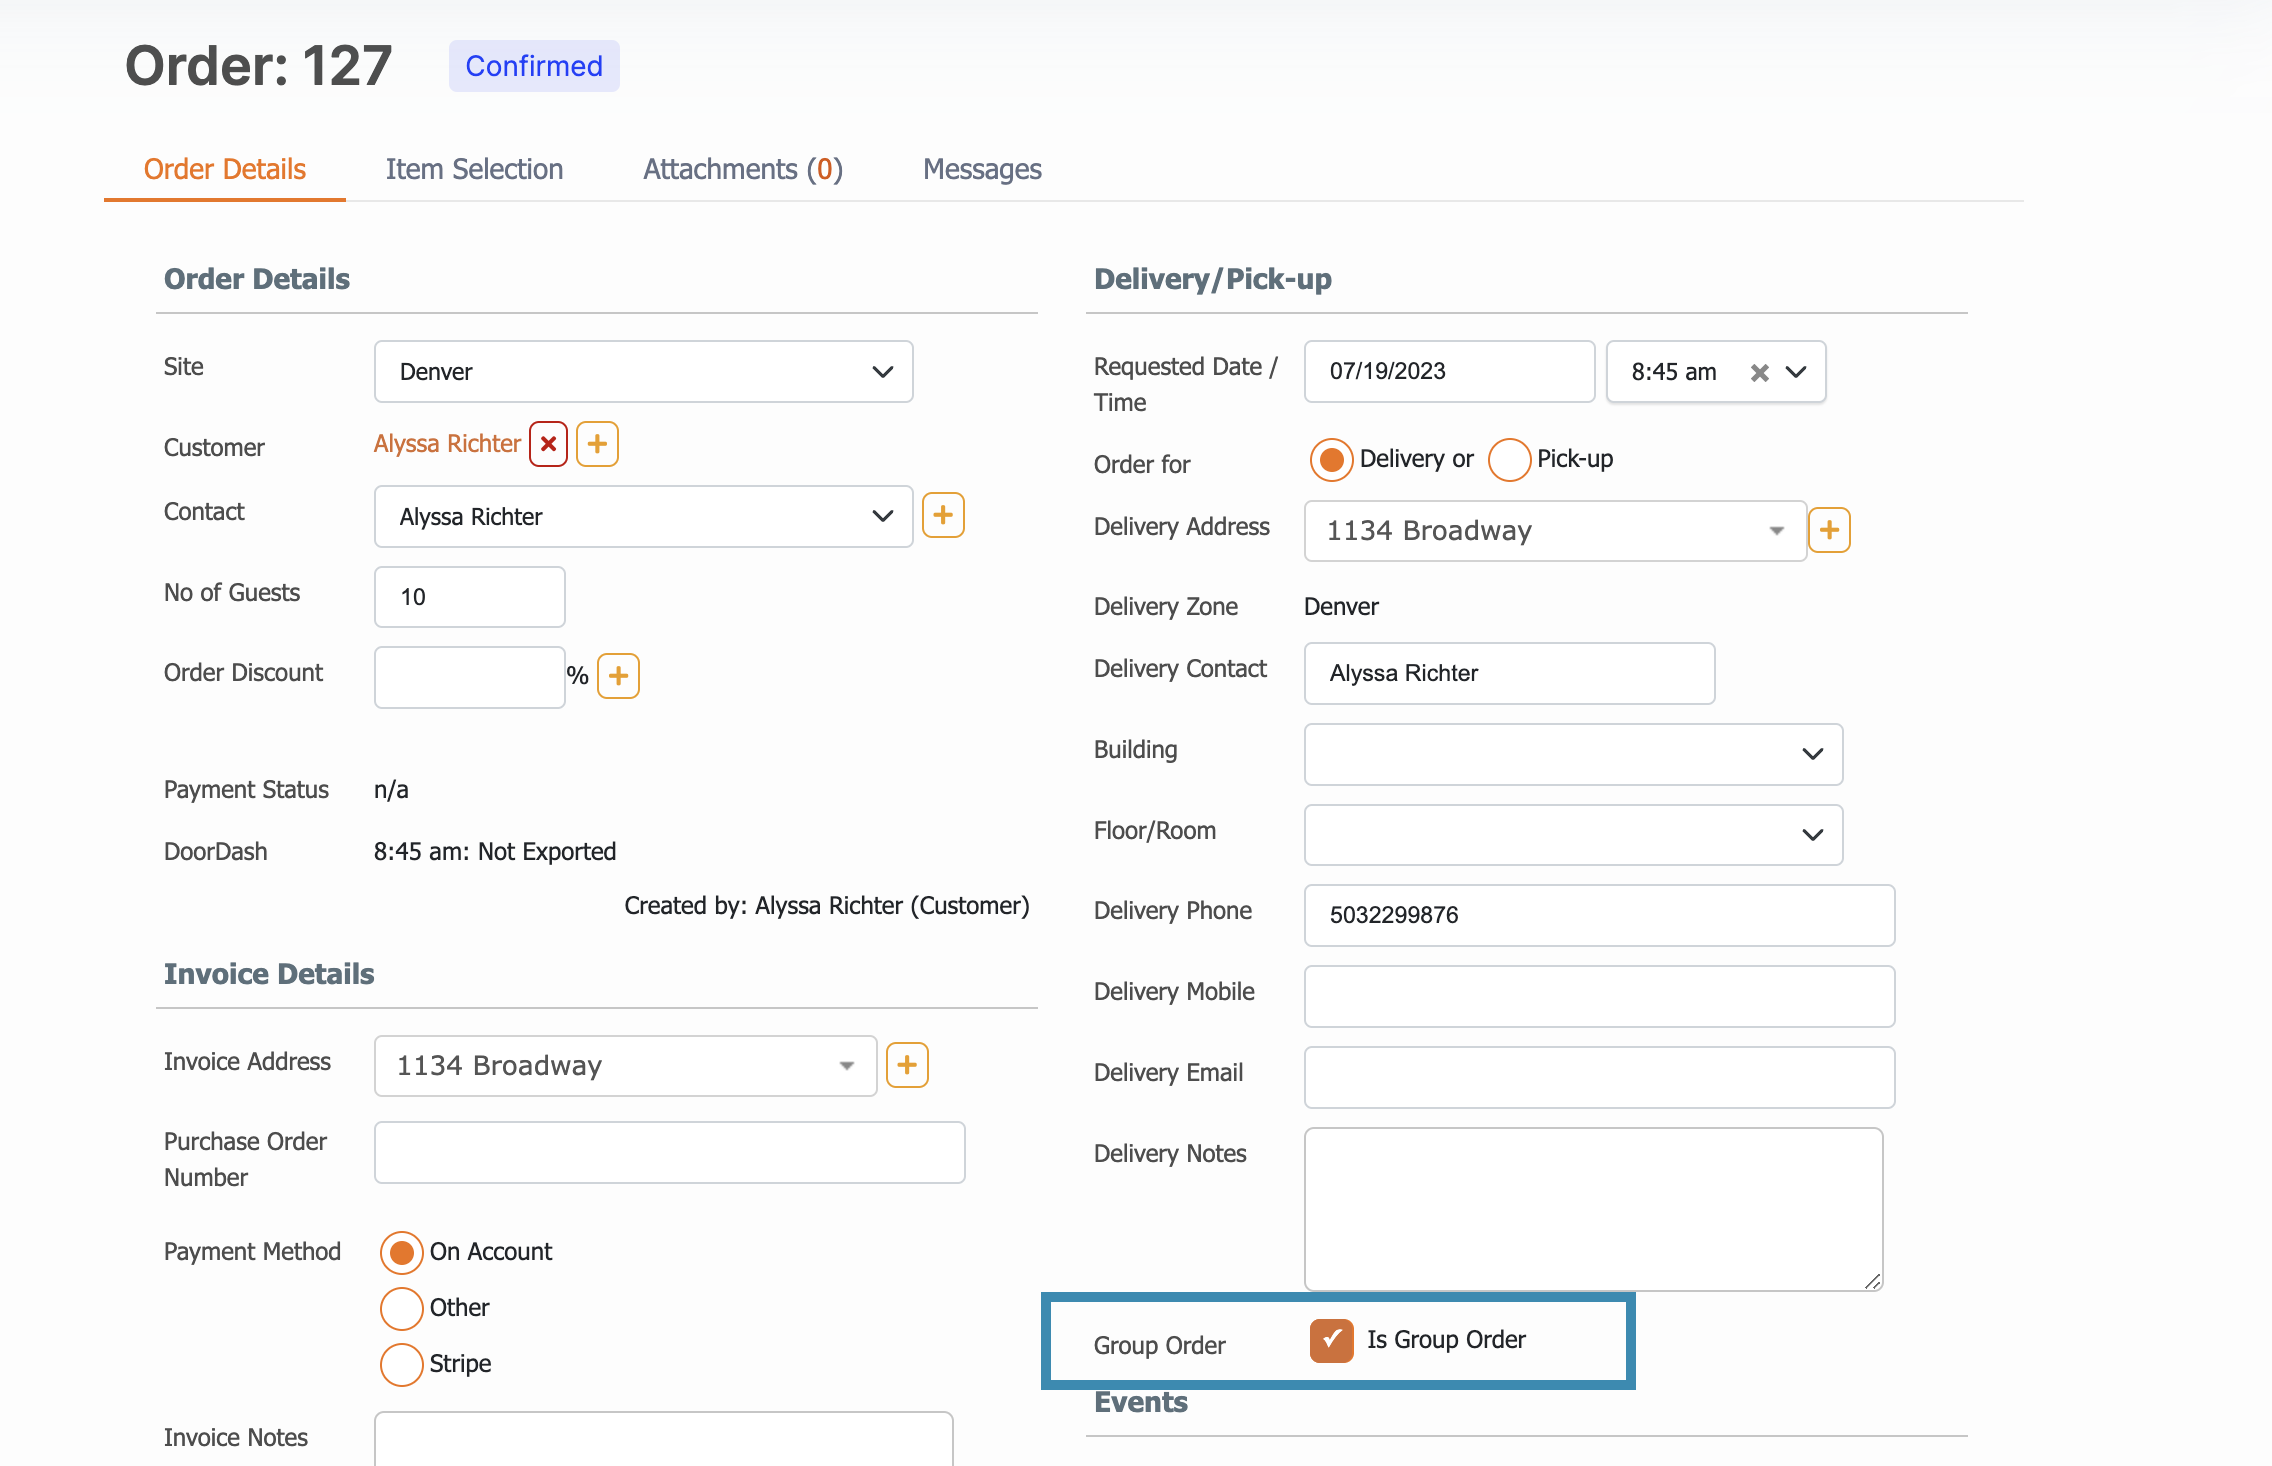Expand the requested time dropdown
This screenshot has width=2272, height=1466.
pos(1796,372)
